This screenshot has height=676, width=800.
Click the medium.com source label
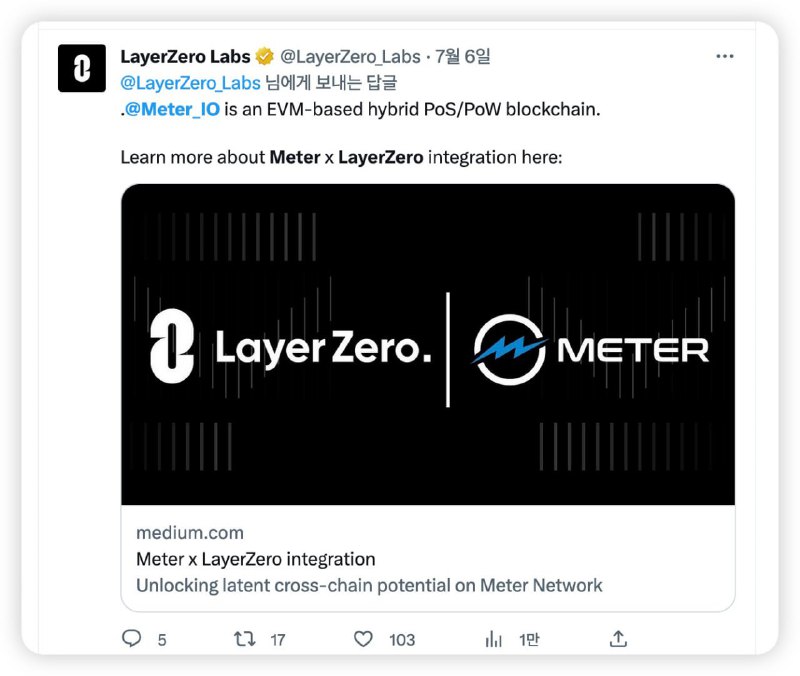(190, 533)
